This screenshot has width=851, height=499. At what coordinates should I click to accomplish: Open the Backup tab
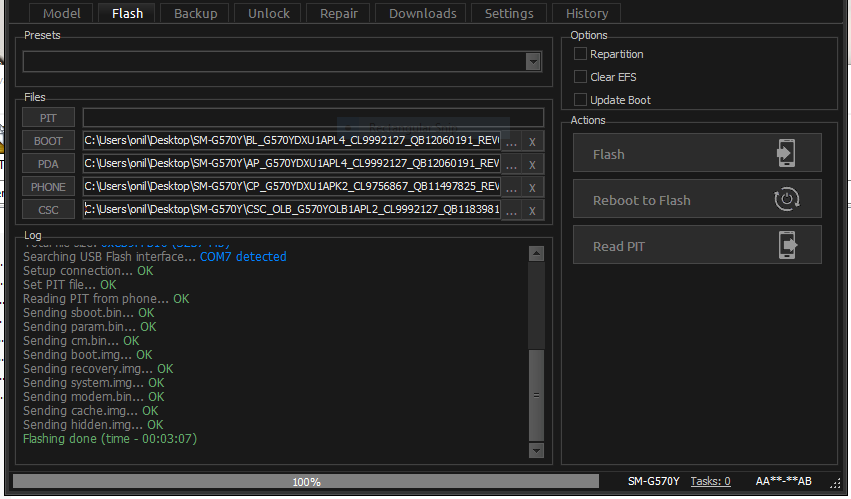click(x=195, y=13)
